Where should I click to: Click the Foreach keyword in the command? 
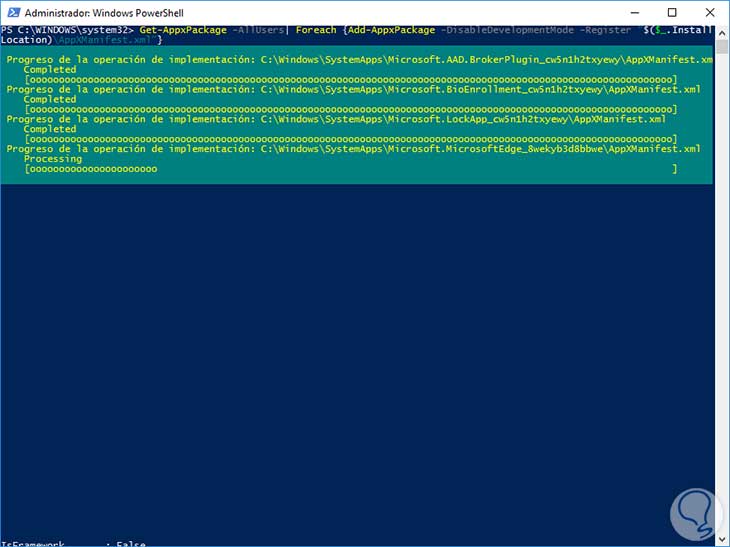click(316, 30)
